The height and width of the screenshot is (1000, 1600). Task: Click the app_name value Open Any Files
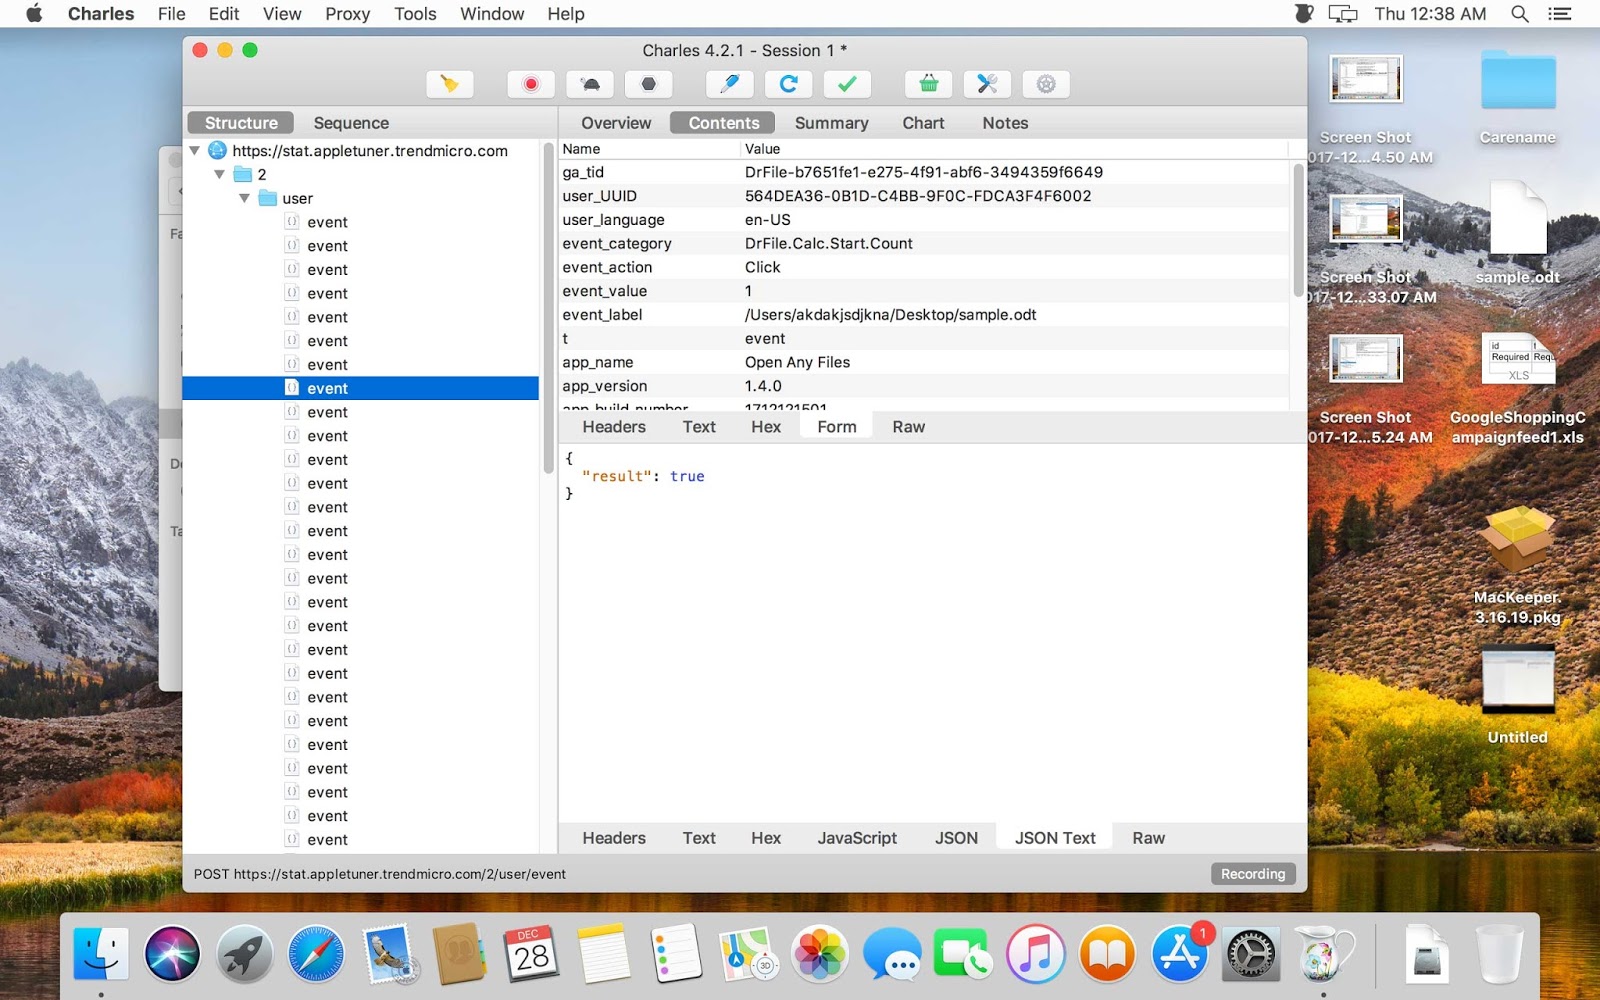(x=797, y=362)
